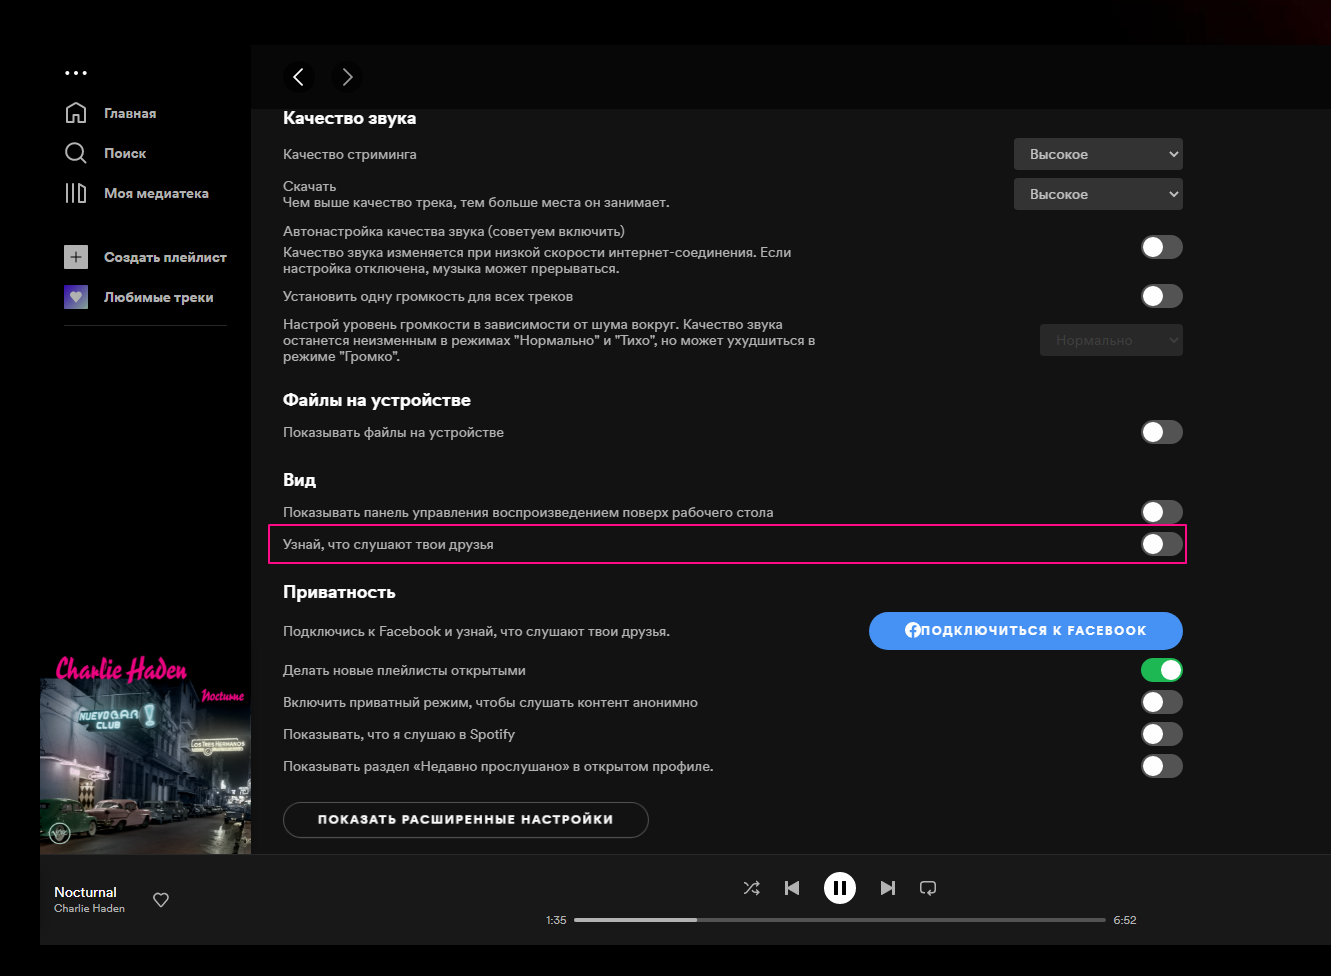Click the Качество звука heading
Viewport: 1331px width, 976px height.
pyautogui.click(x=349, y=118)
